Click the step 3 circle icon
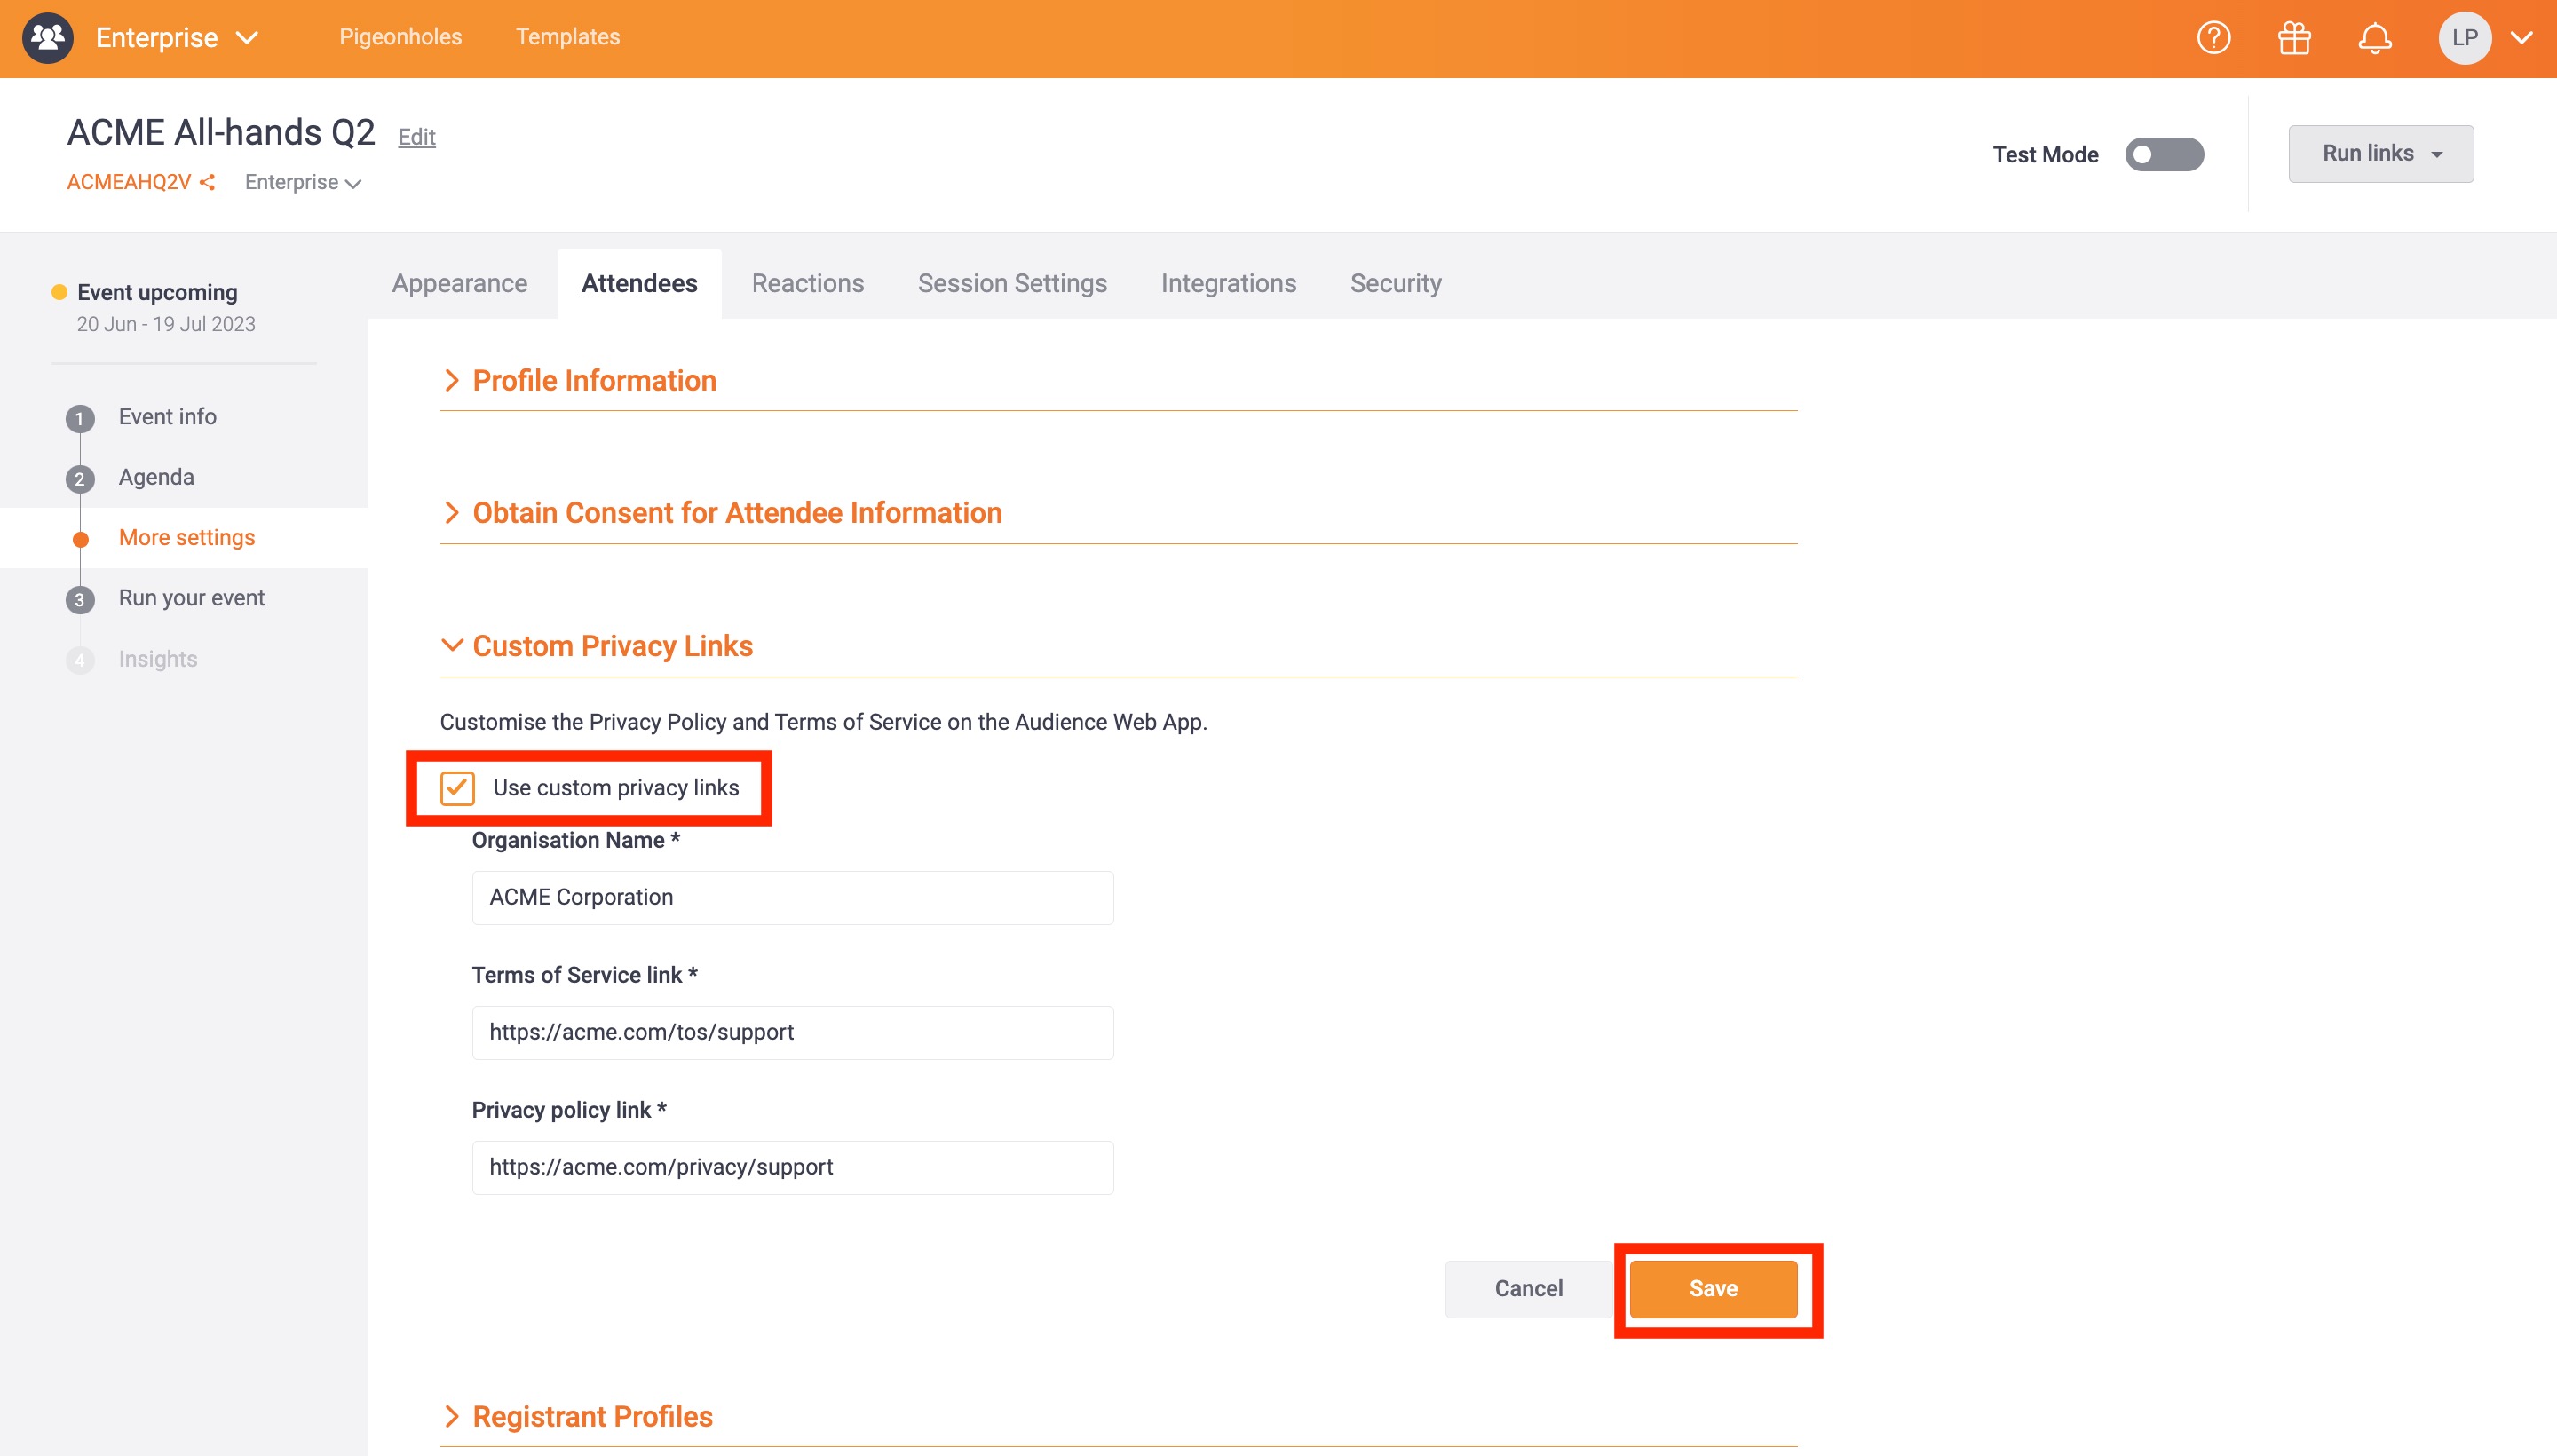This screenshot has height=1456, width=2557. click(x=80, y=599)
